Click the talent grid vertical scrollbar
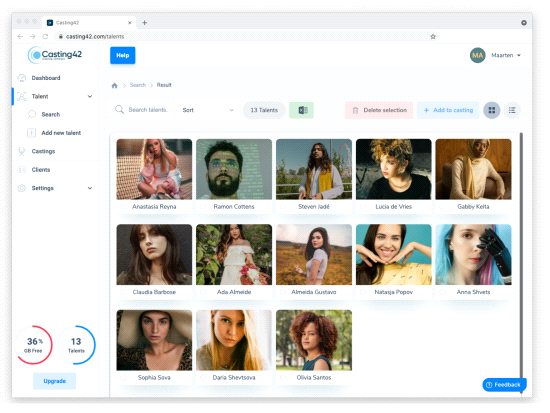 (x=521, y=263)
